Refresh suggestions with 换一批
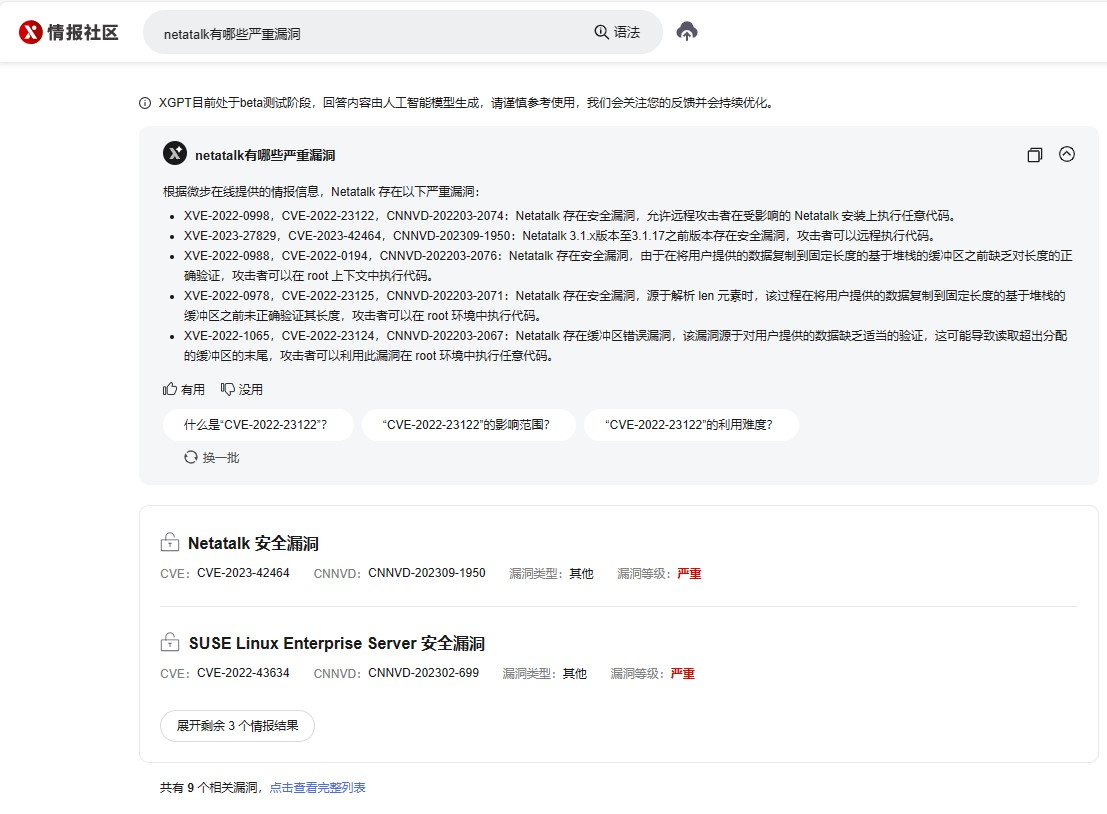Image resolution: width=1107 pixels, height=814 pixels. [212, 457]
